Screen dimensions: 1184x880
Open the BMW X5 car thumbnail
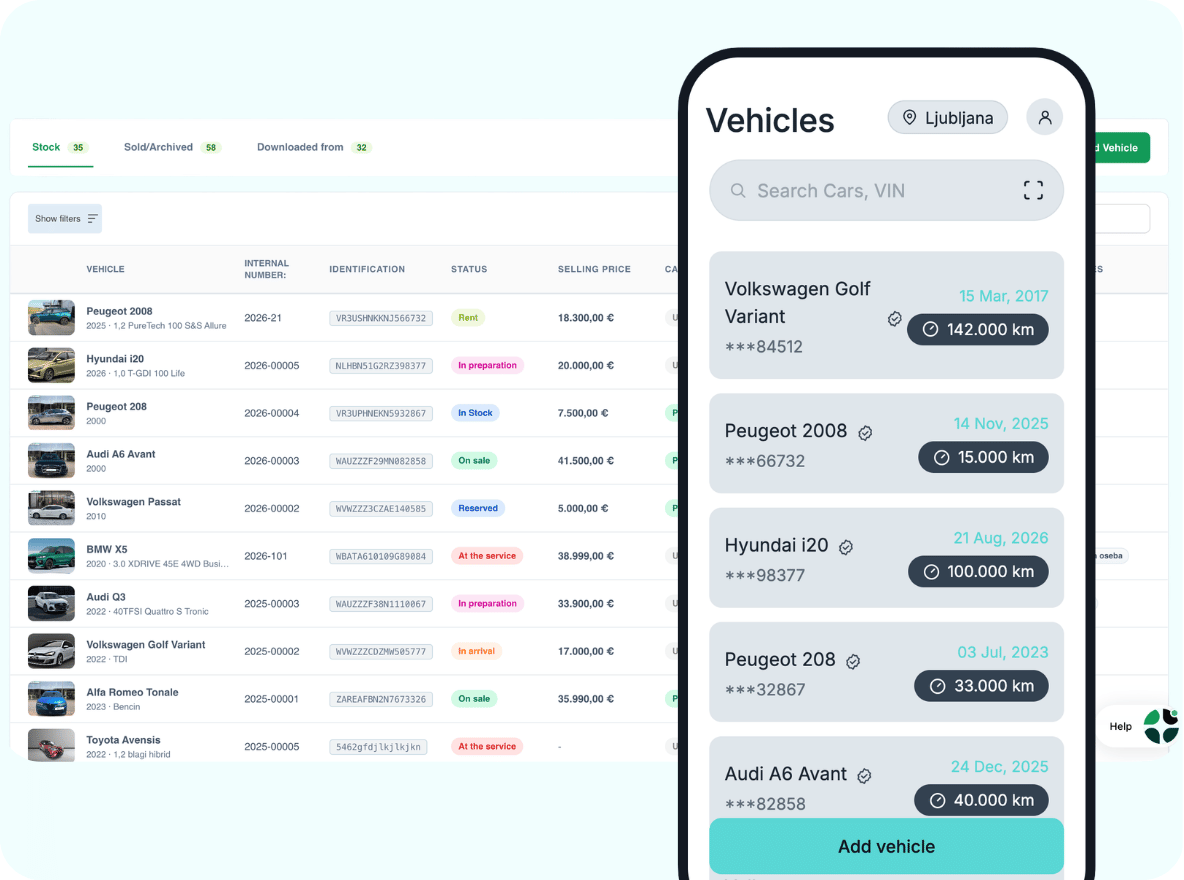[51, 556]
